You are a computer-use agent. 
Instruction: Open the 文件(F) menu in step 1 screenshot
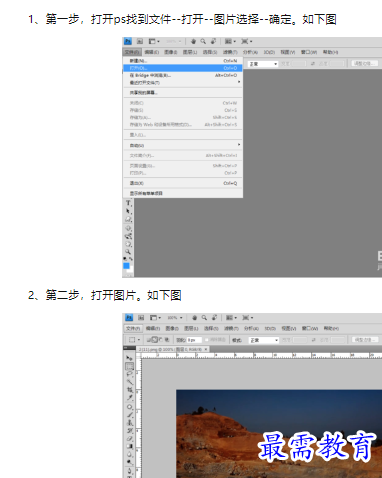[x=132, y=52]
